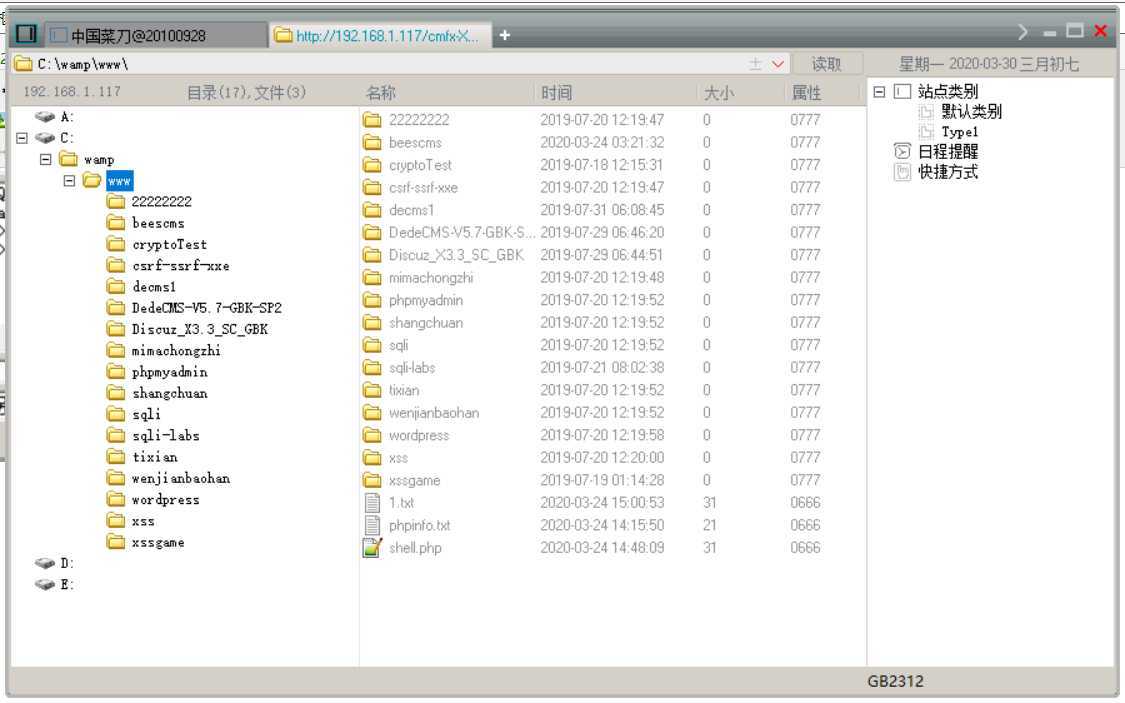The width and height of the screenshot is (1125, 703).
Task: Click the csrf-ssrf-xxe folder icon in the tree
Action: coord(116,265)
